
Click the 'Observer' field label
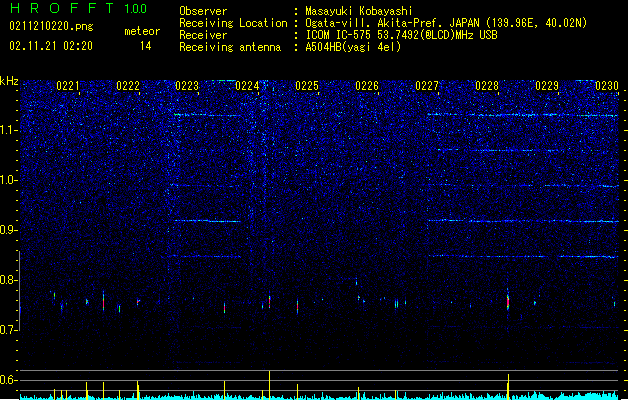click(203, 11)
